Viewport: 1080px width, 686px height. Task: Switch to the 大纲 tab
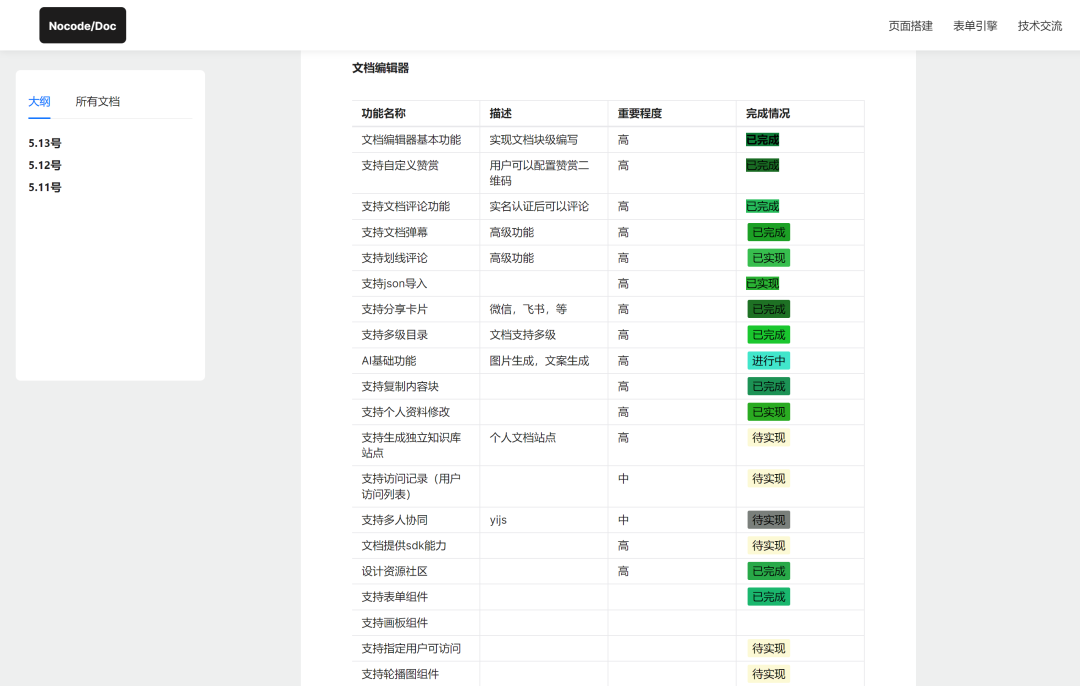pos(39,101)
